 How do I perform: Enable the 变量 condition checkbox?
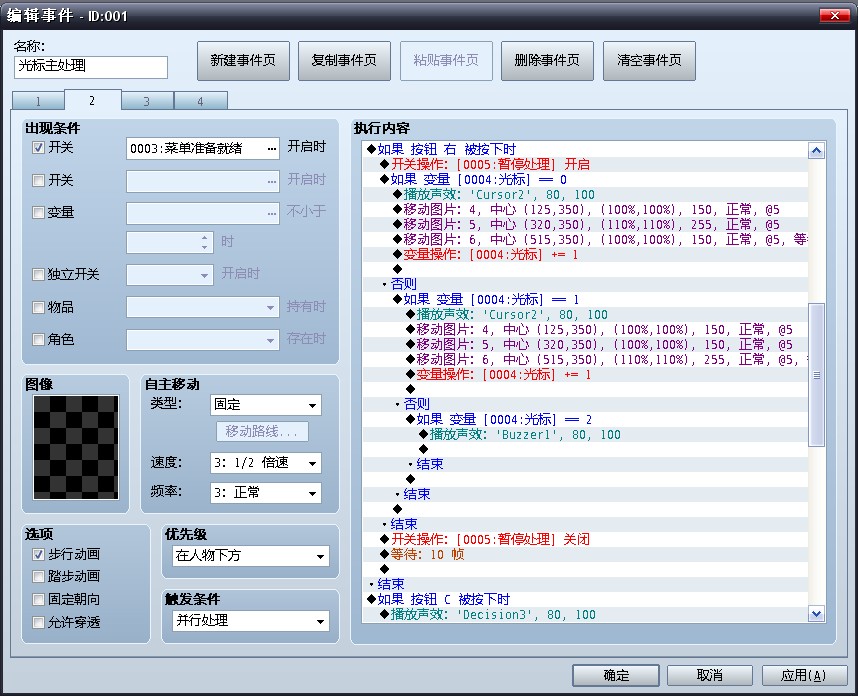click(x=38, y=212)
